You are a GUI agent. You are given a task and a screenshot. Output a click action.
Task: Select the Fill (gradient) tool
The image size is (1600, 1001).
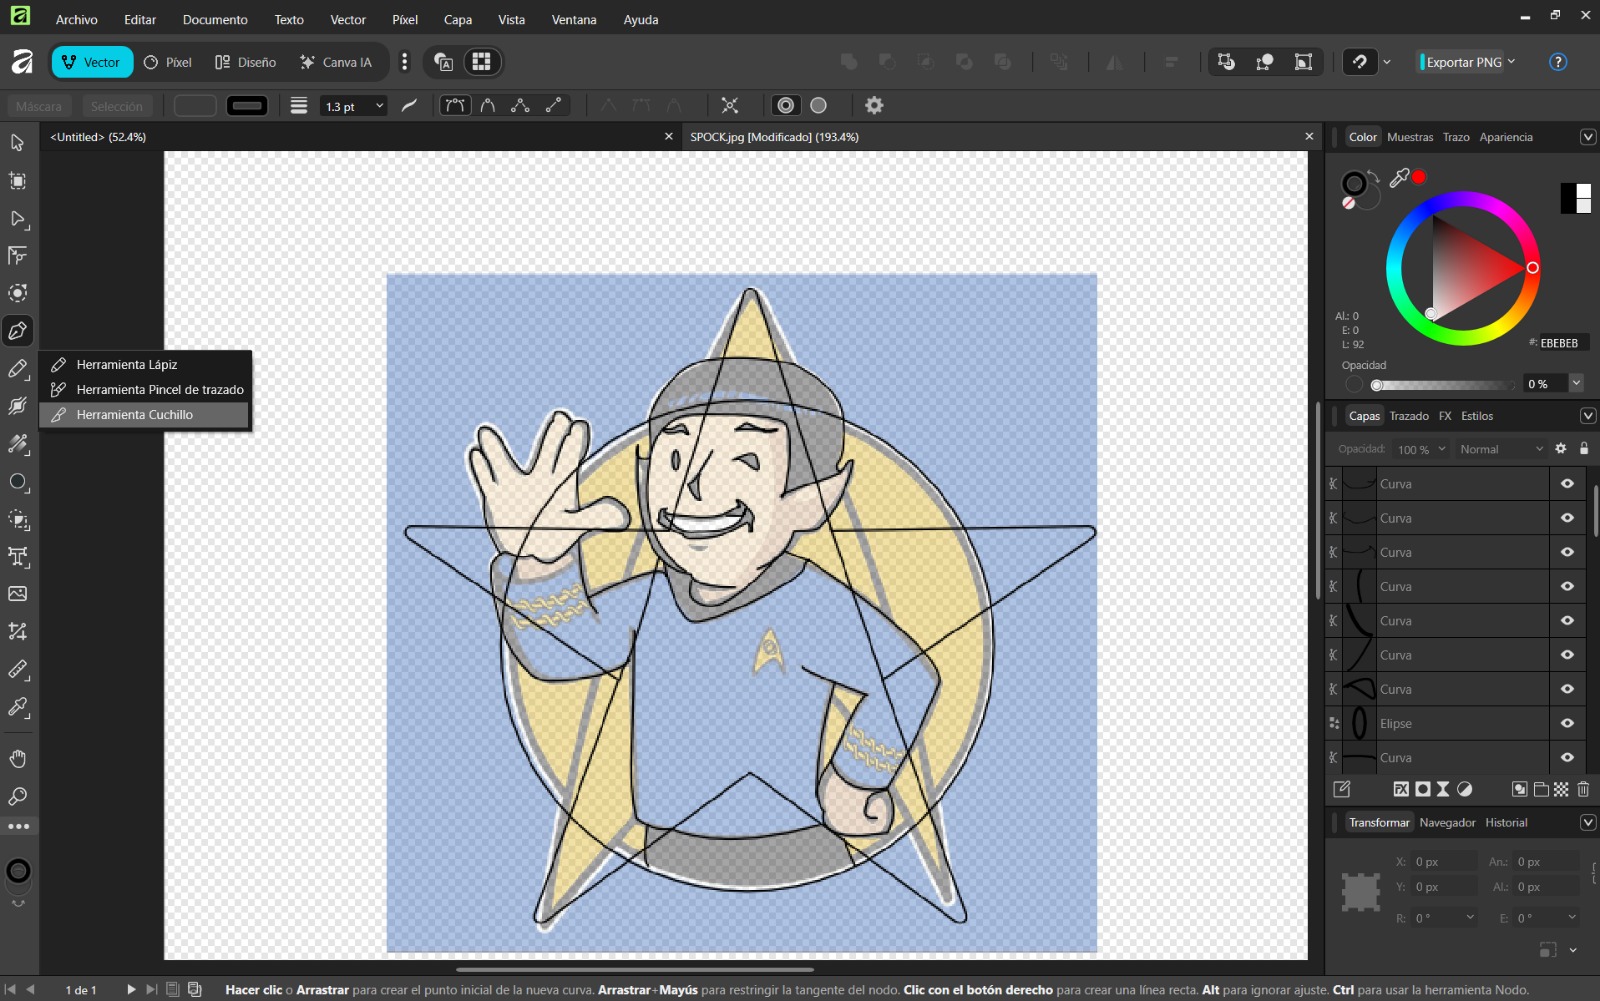click(17, 445)
